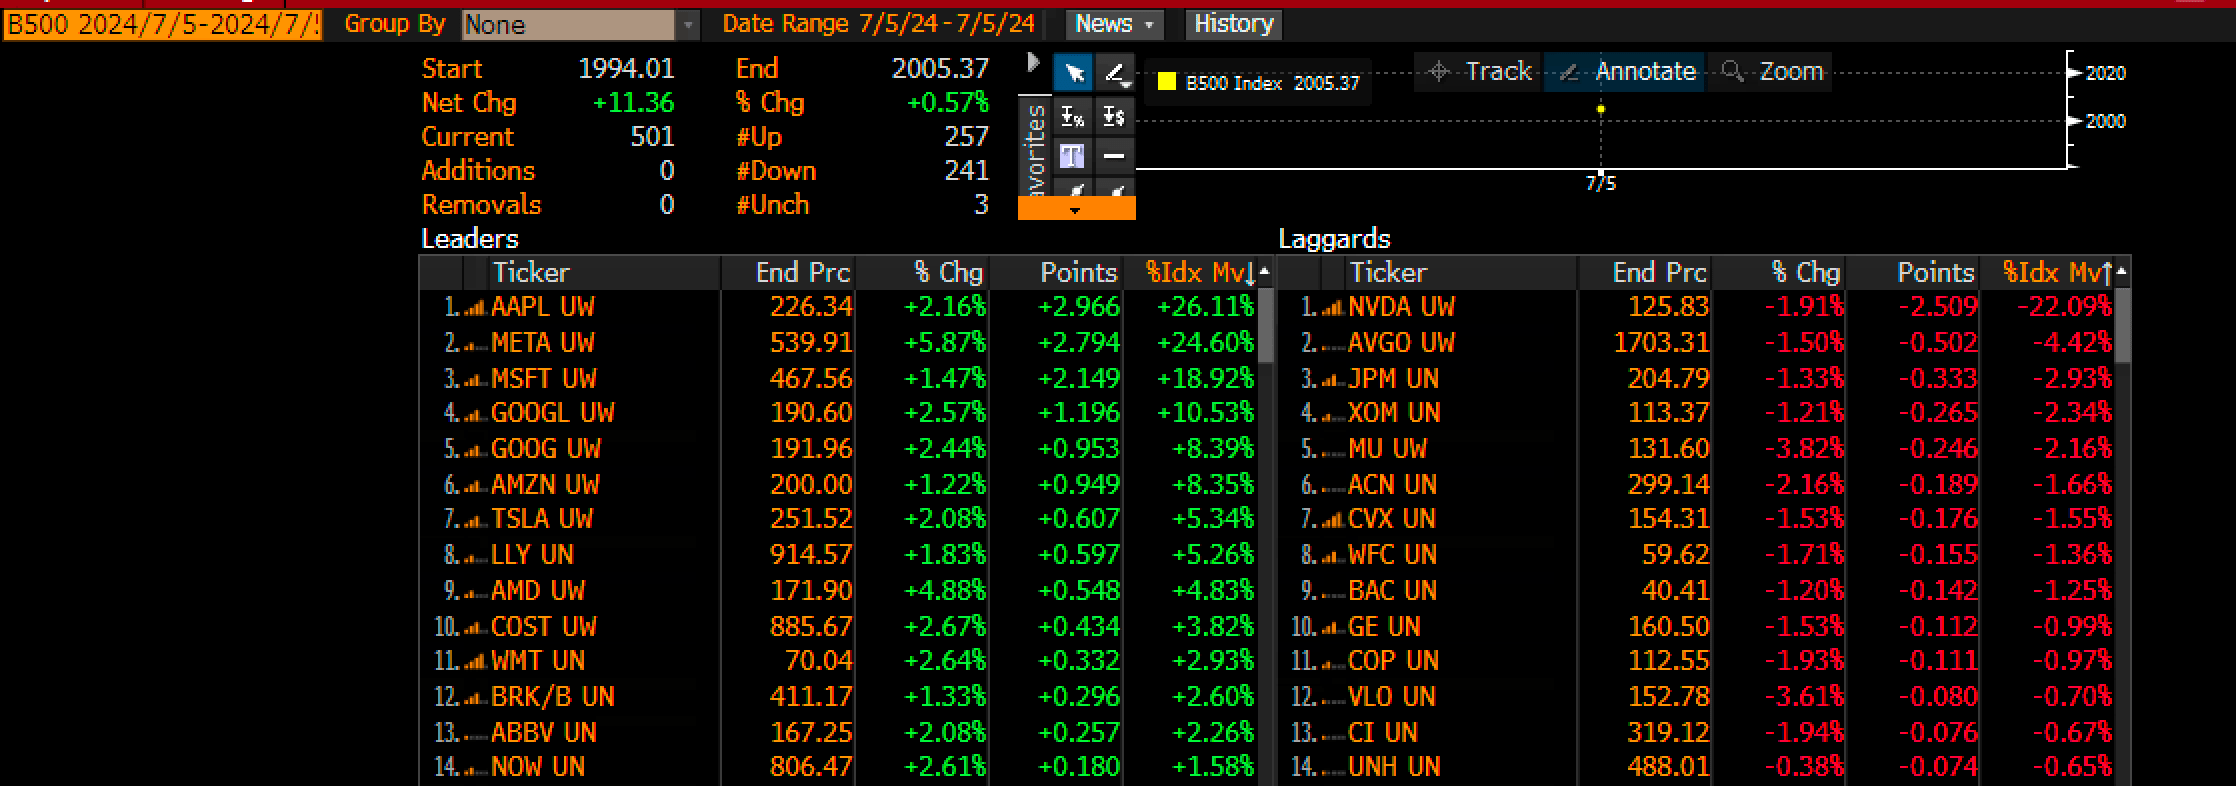
Task: Sort Leaders table by End Prc header
Action: tap(788, 272)
